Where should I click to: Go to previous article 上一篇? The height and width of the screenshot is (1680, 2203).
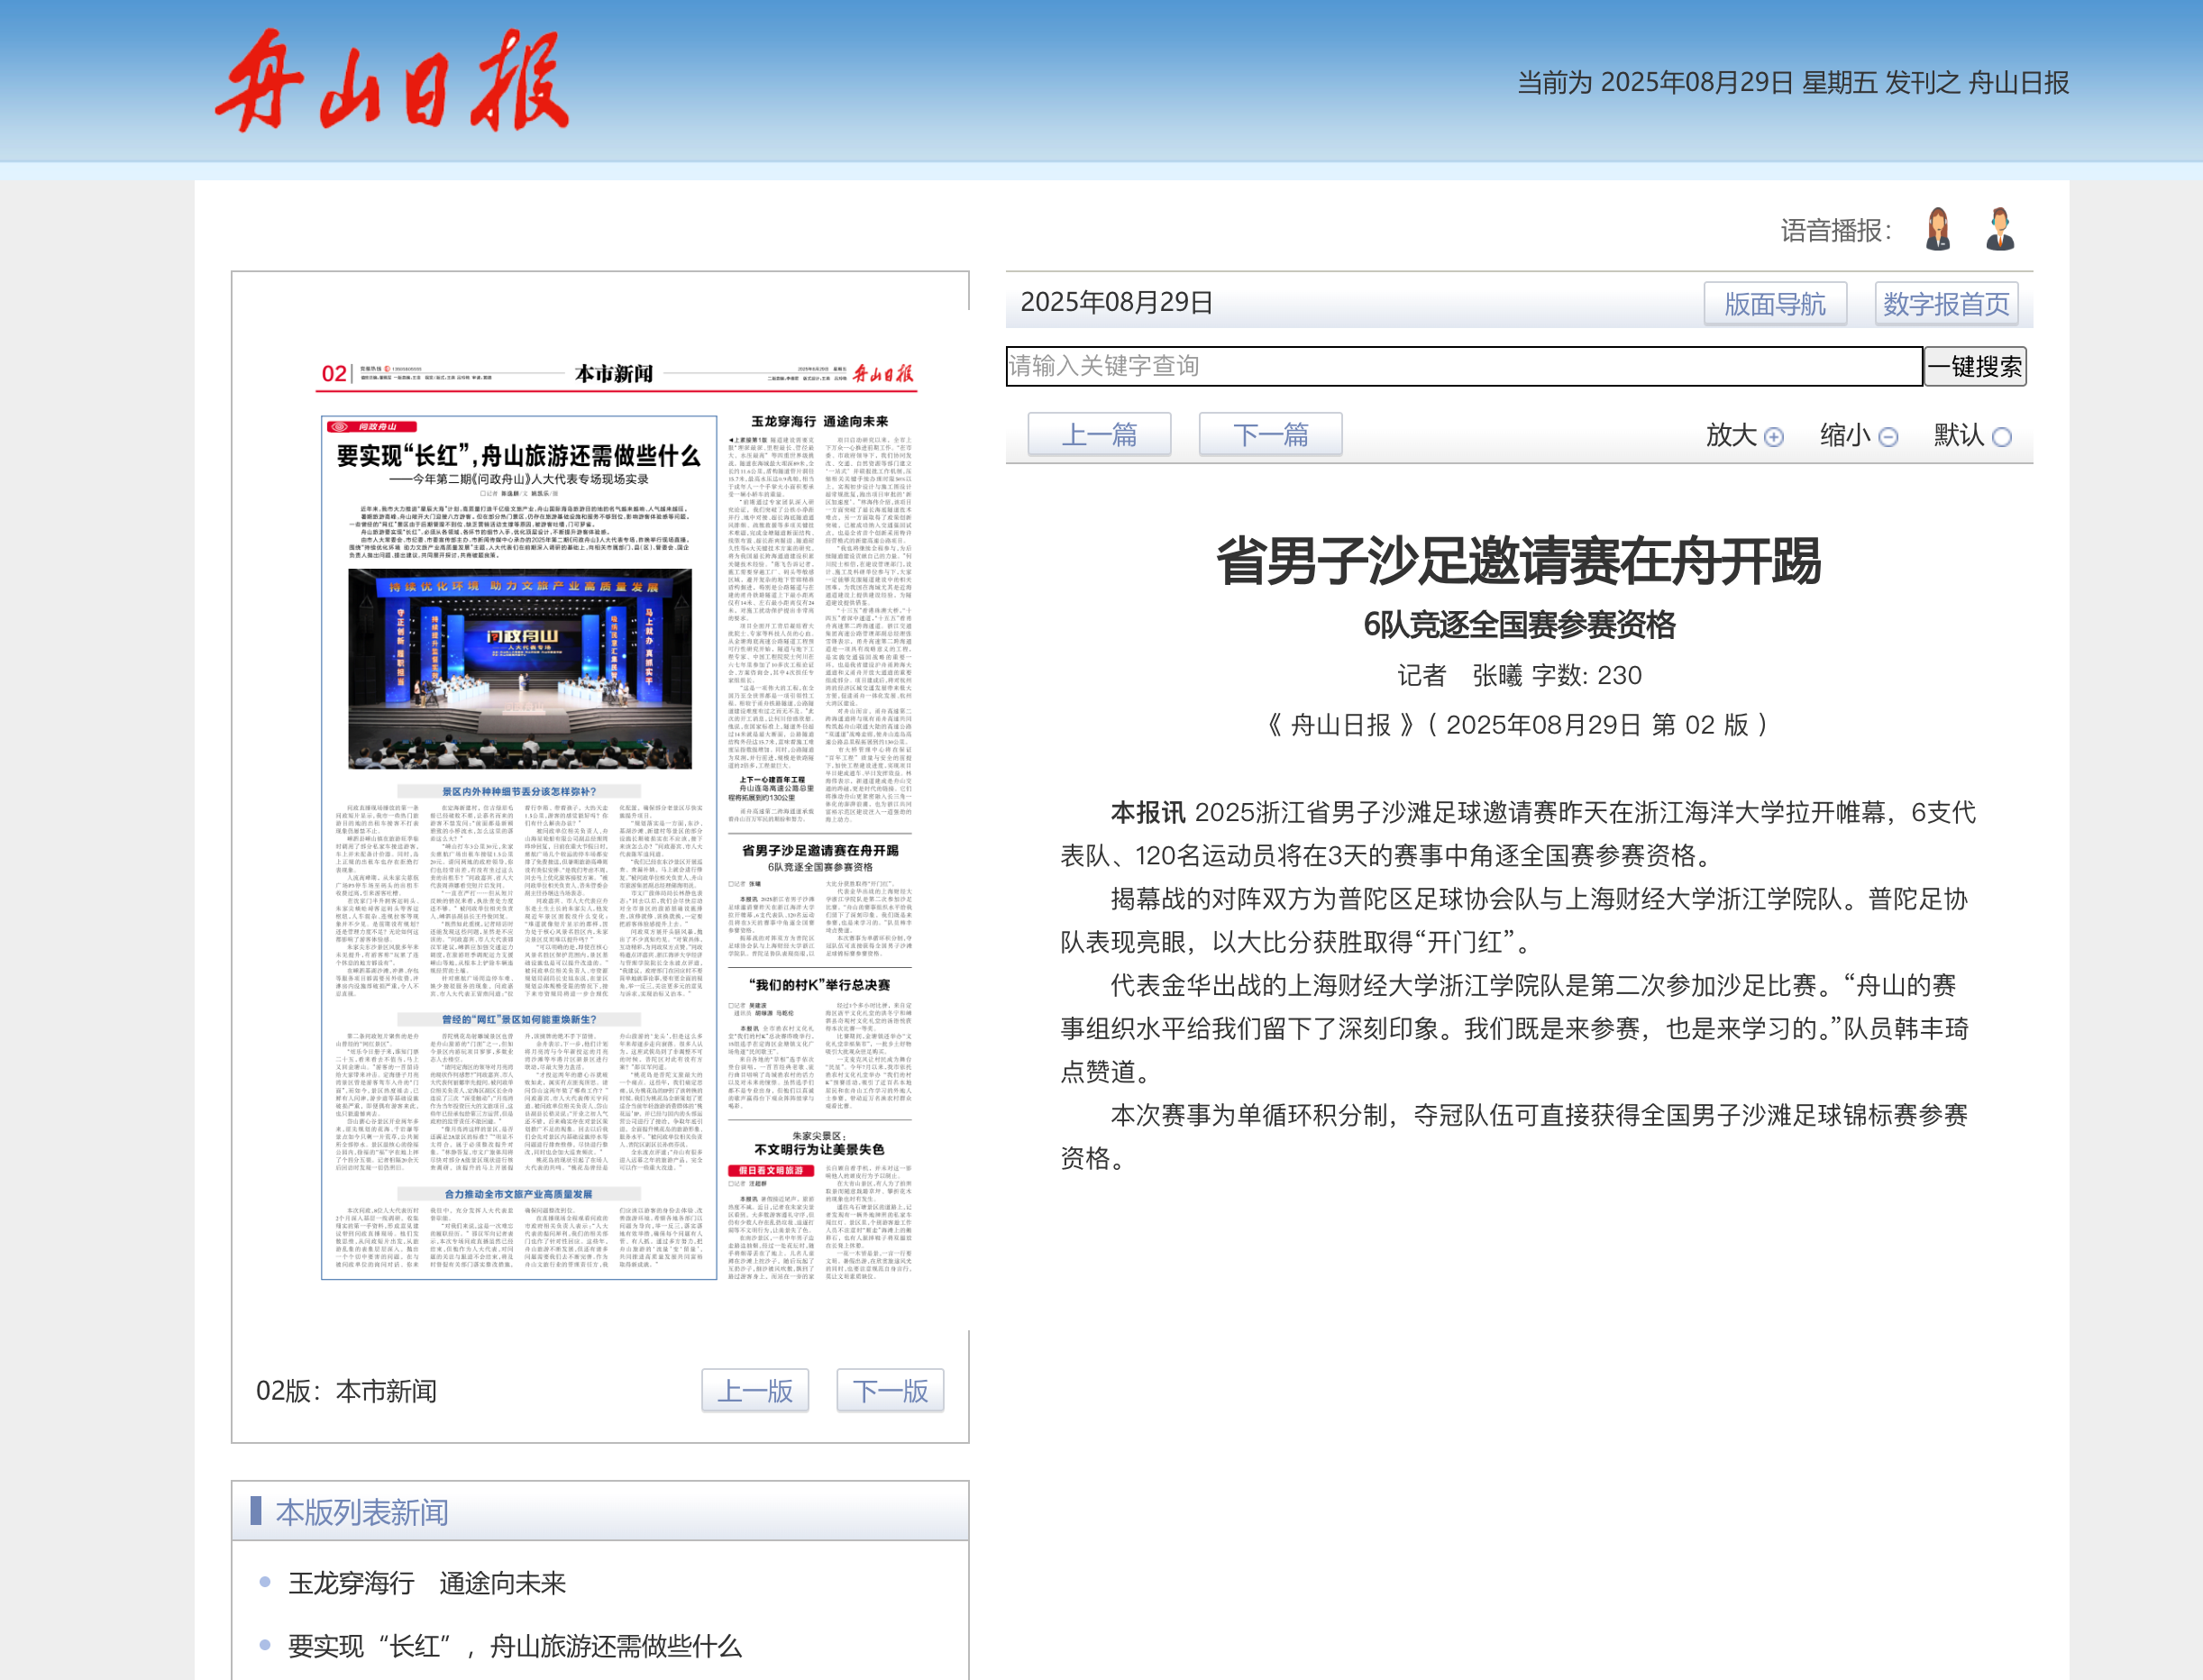1099,434
